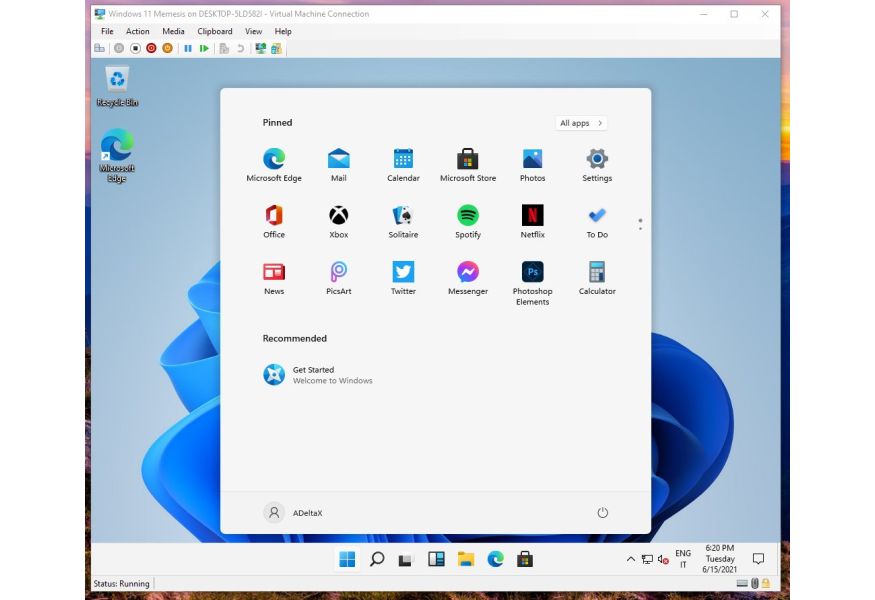The image size is (875, 600).
Task: Open File Explorer from the taskbar
Action: [x=465, y=559]
